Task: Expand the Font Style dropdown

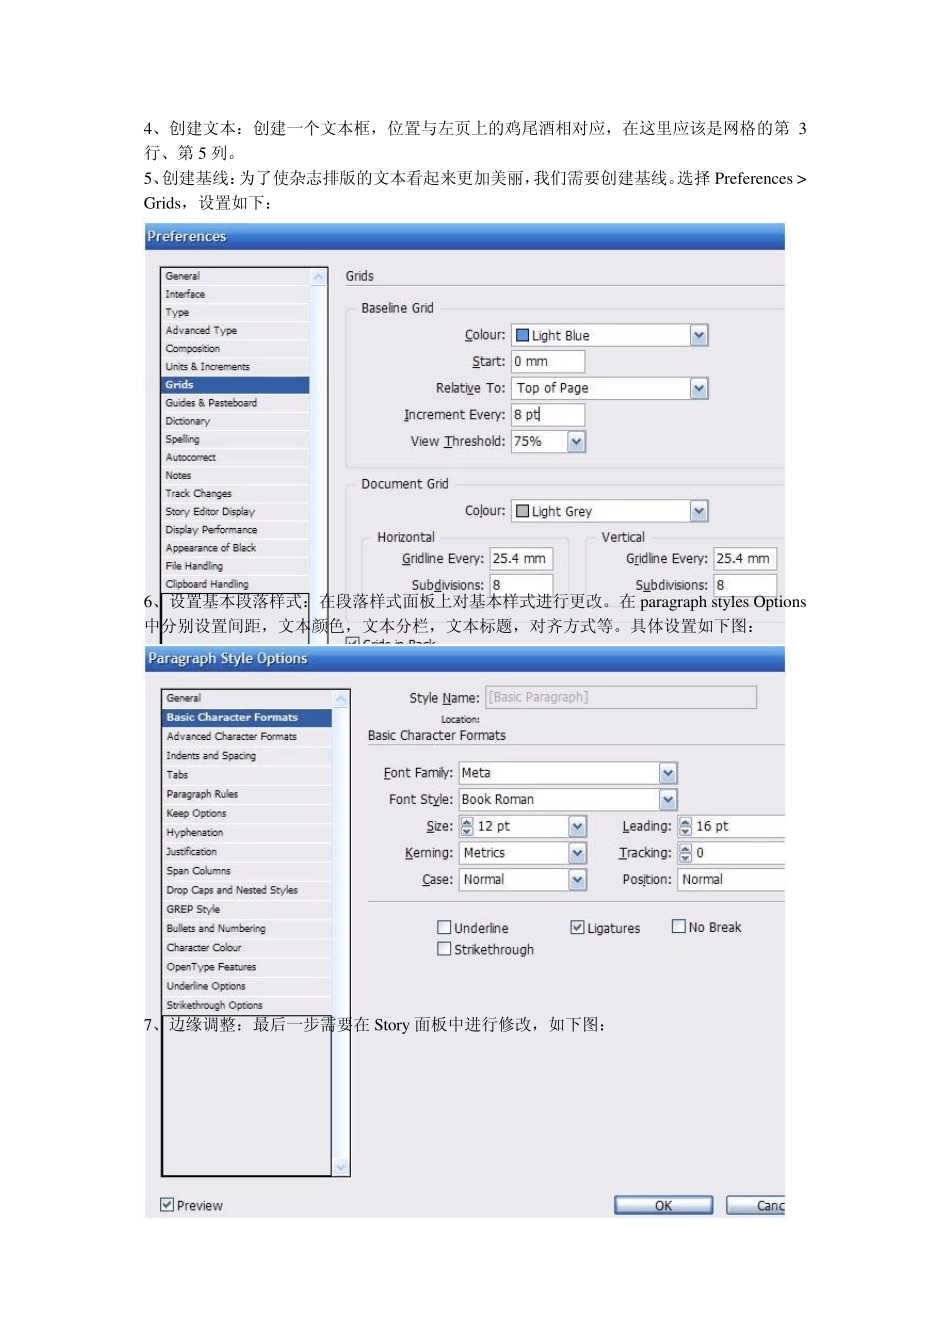Action: (668, 799)
